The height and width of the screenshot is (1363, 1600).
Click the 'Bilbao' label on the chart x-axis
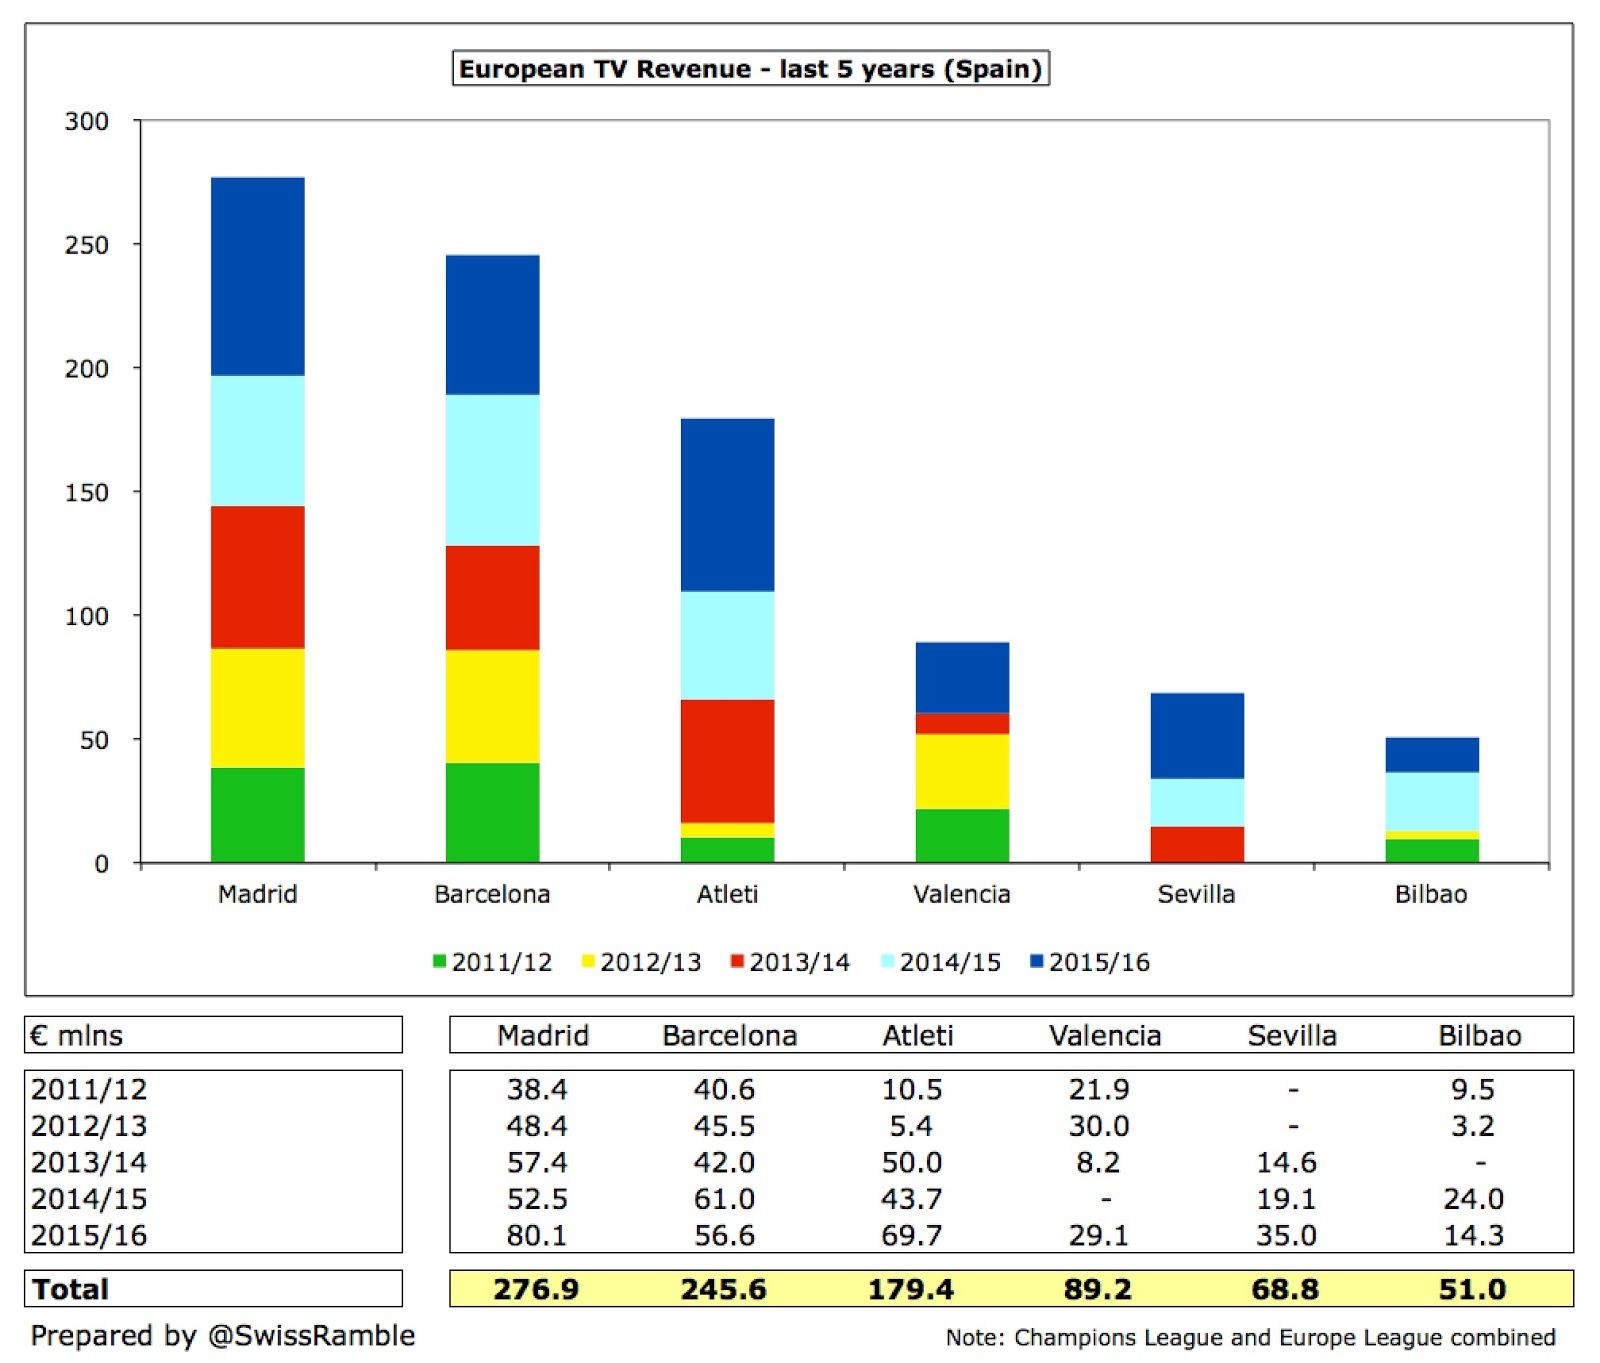click(1432, 894)
